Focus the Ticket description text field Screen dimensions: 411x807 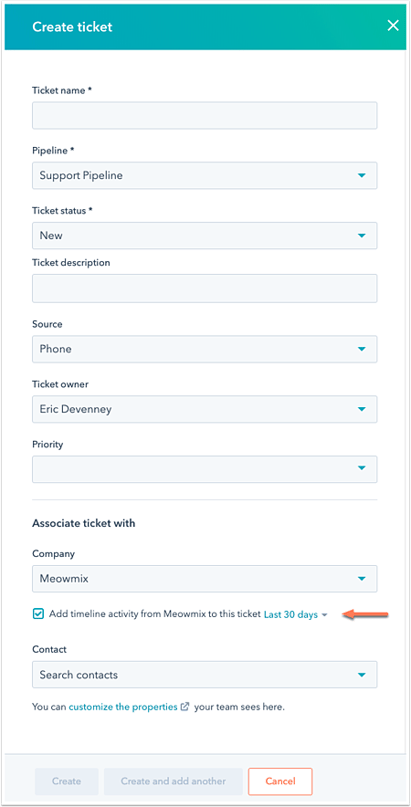point(205,288)
